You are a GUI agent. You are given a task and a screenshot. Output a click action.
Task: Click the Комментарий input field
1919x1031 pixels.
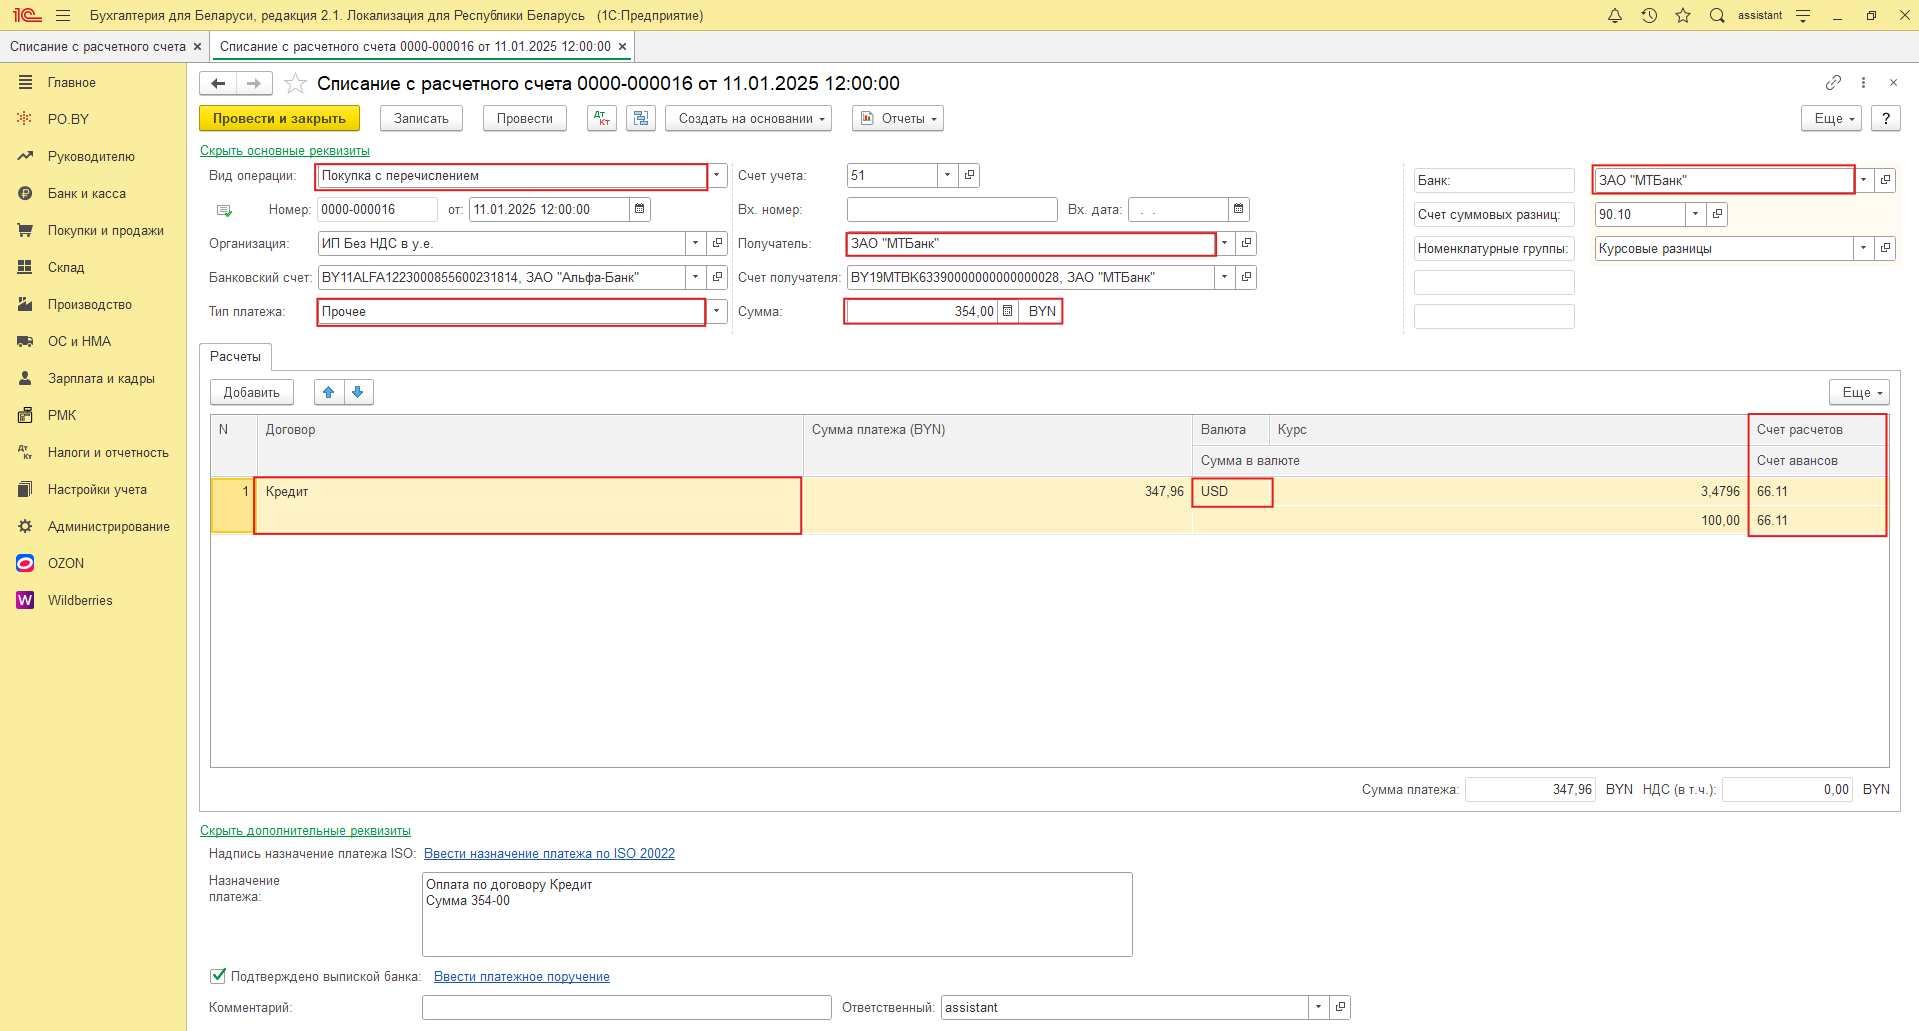click(626, 1007)
